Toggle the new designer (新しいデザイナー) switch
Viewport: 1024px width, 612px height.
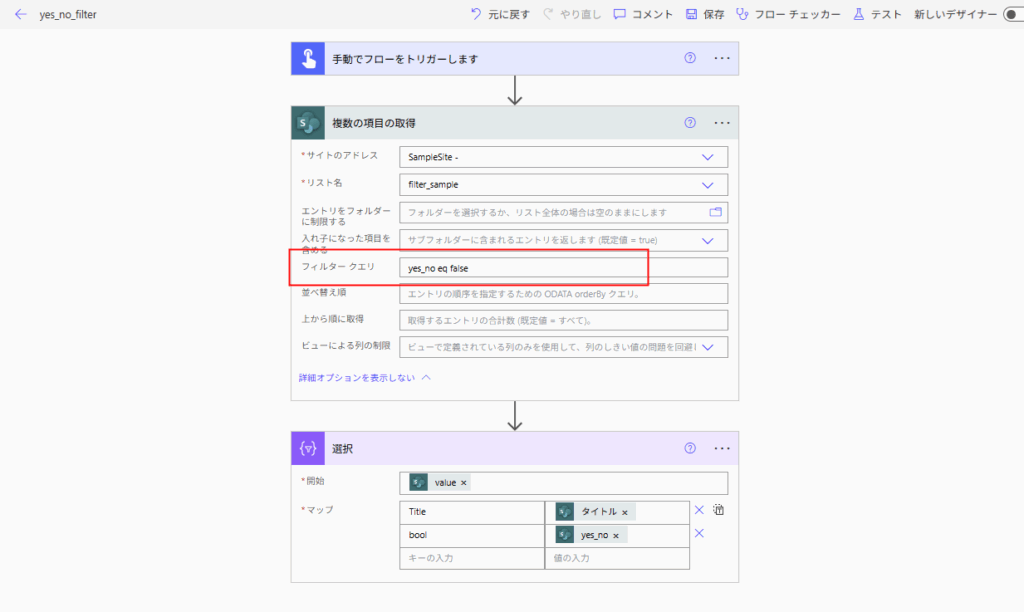(x=1014, y=14)
